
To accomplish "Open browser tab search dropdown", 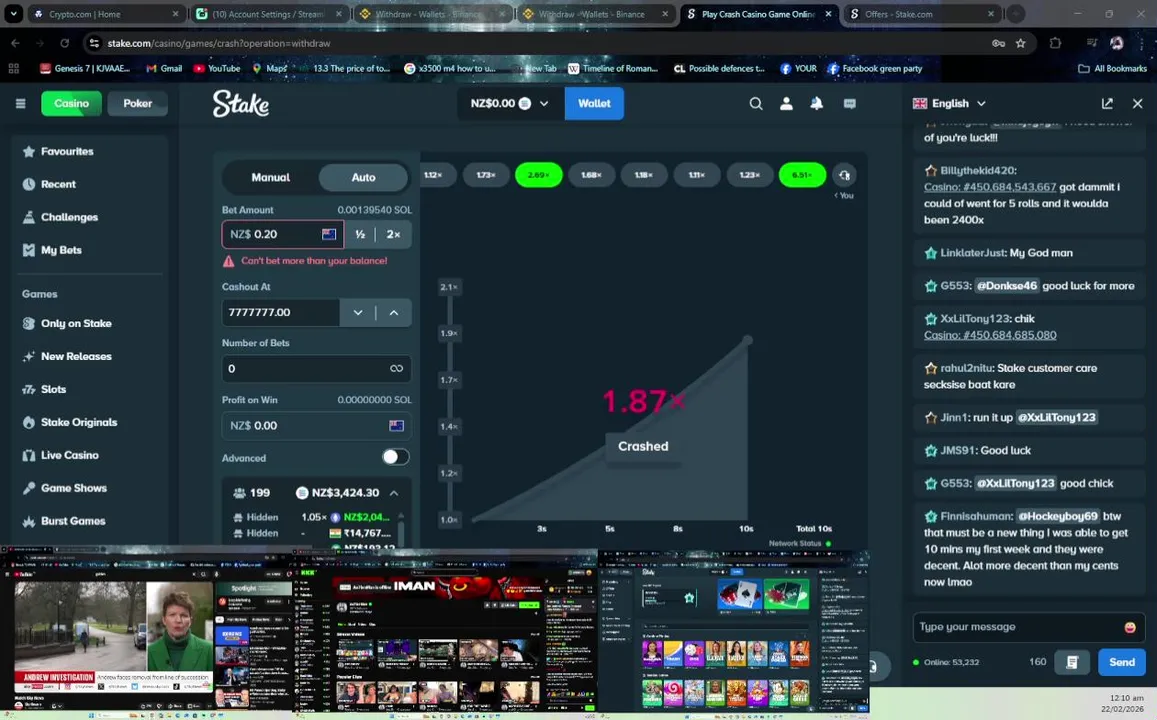I will pos(13,13).
